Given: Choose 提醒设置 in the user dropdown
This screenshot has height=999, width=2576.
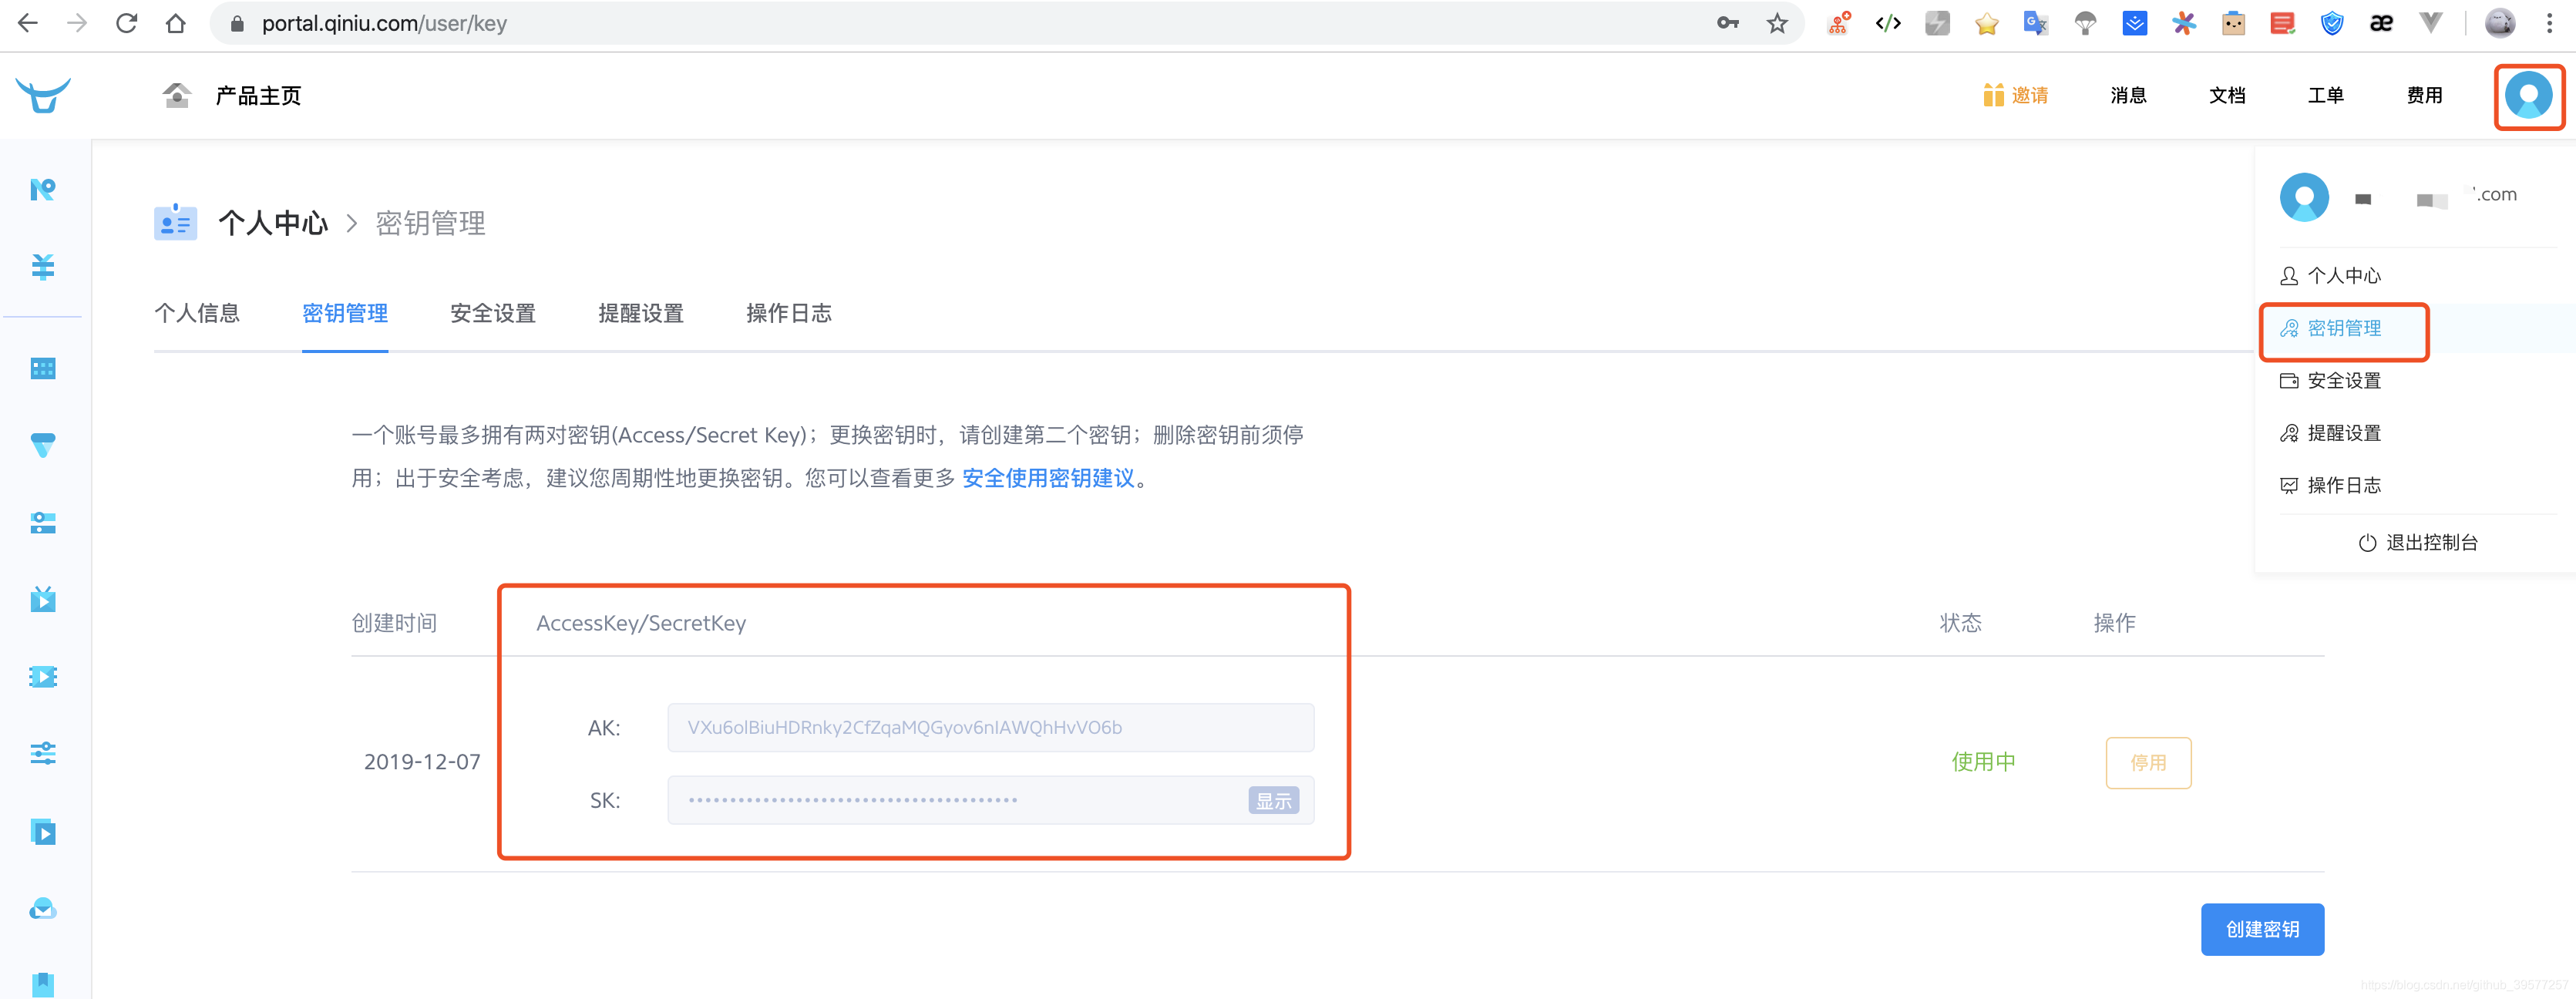Looking at the screenshot, I should (2344, 433).
